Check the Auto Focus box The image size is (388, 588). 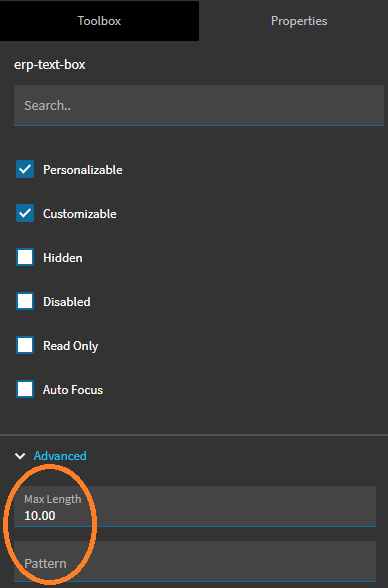coord(25,389)
